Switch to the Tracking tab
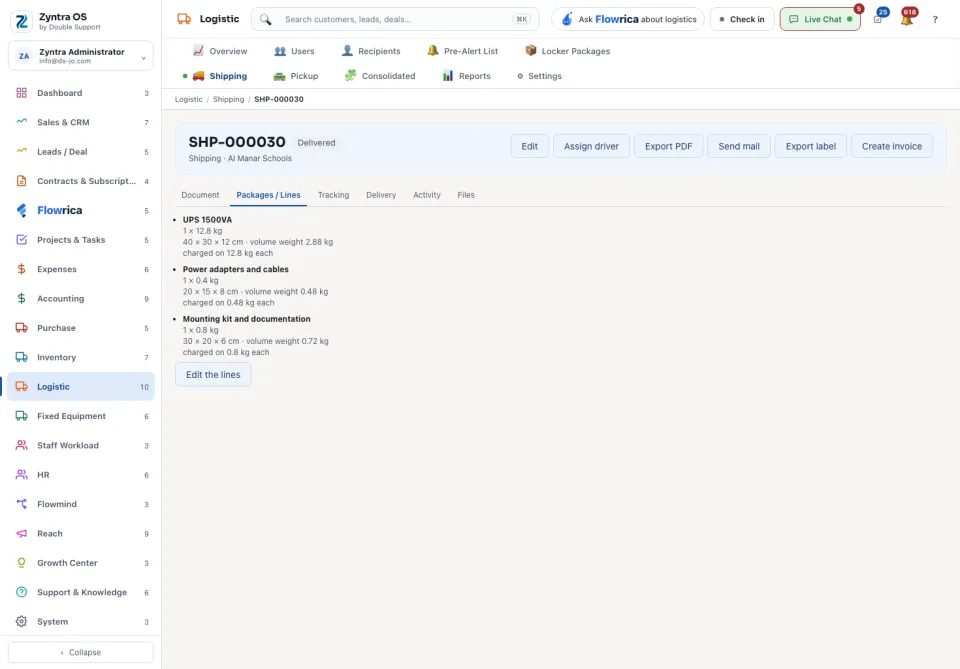This screenshot has height=669, width=960. [333, 195]
